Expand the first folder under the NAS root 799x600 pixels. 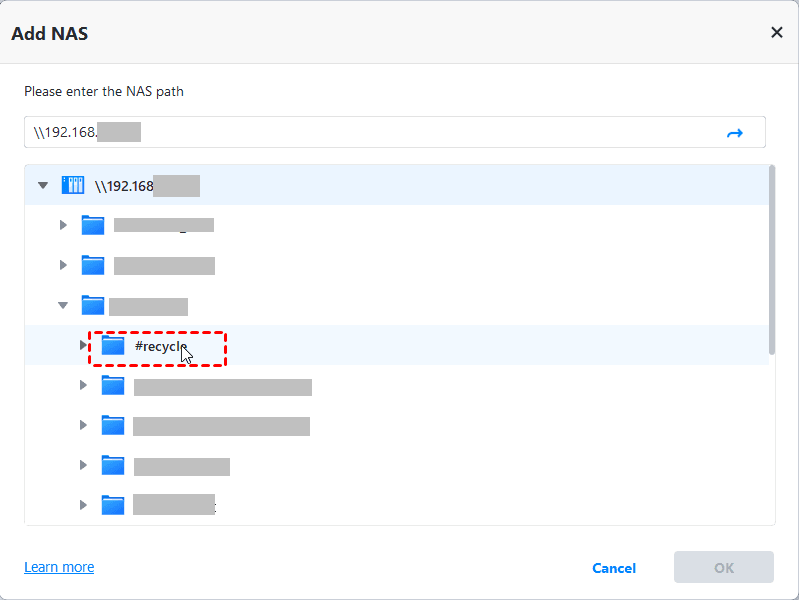coord(63,225)
